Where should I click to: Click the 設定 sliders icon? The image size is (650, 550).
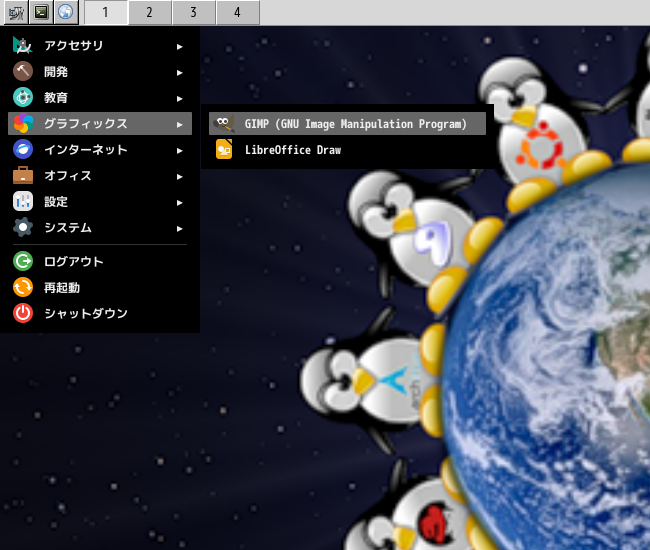tap(23, 201)
